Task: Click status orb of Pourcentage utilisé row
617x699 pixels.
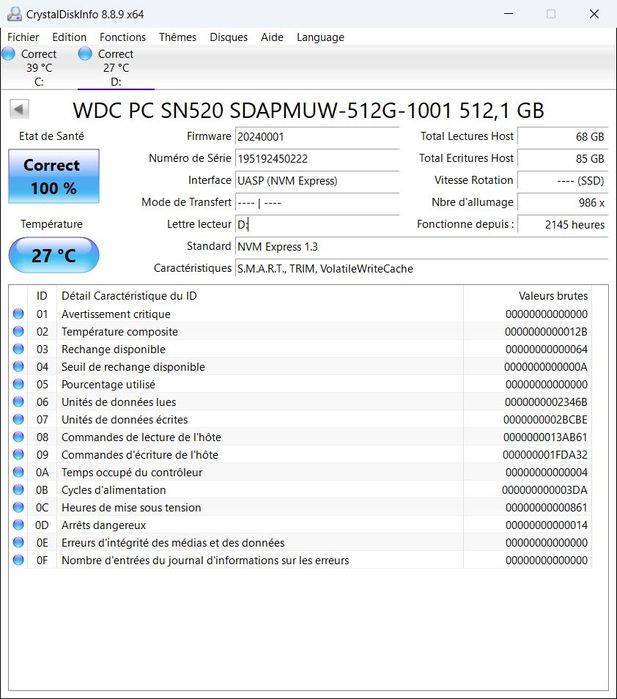Action: pos(18,384)
